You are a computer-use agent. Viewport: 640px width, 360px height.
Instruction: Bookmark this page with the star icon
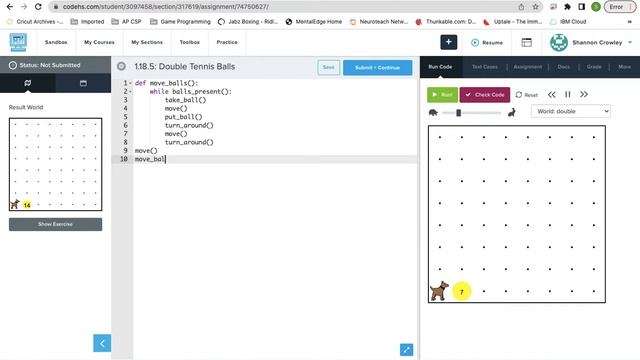pos(535,7)
